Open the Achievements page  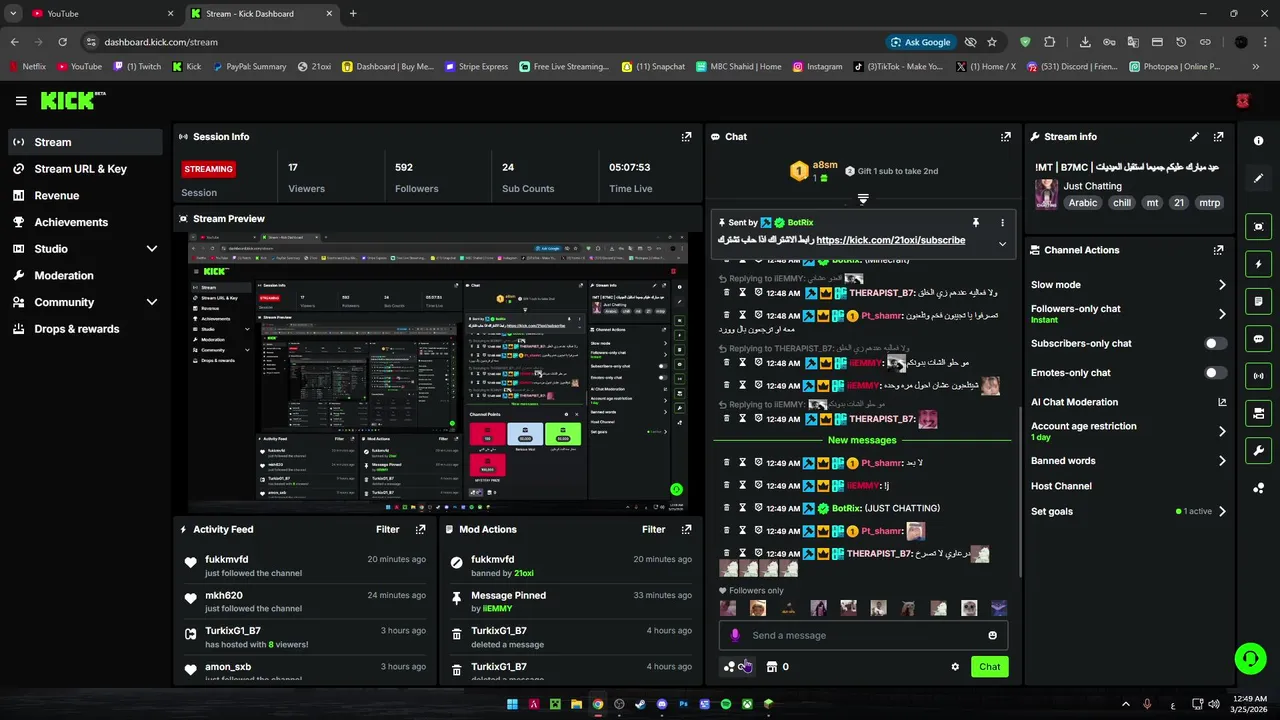point(85,222)
